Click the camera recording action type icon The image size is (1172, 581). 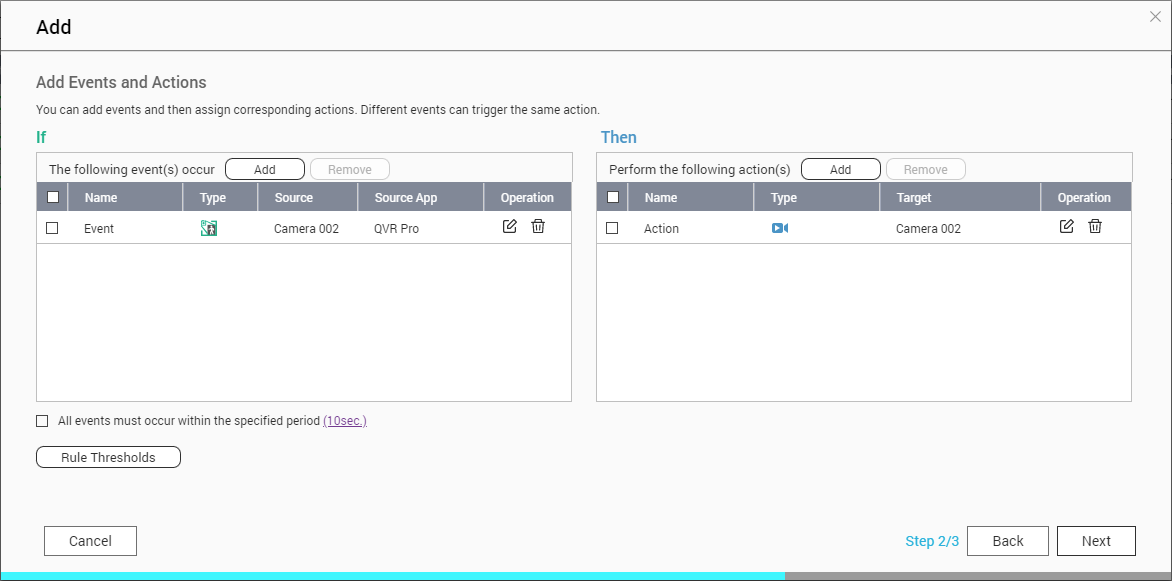pyautogui.click(x=780, y=228)
